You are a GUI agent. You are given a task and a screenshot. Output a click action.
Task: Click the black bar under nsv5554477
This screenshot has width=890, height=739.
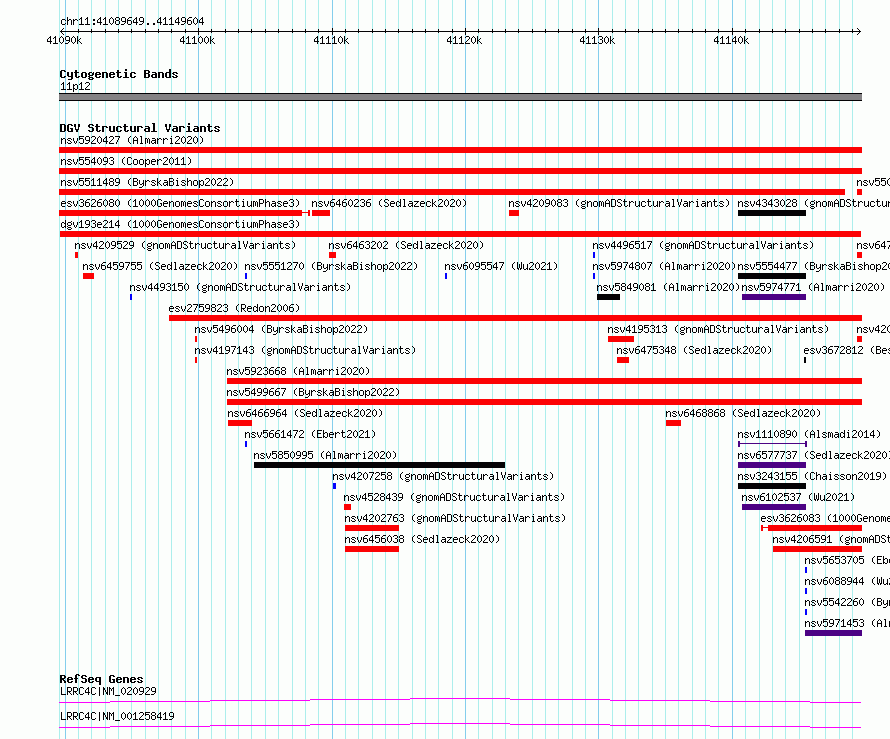point(771,276)
